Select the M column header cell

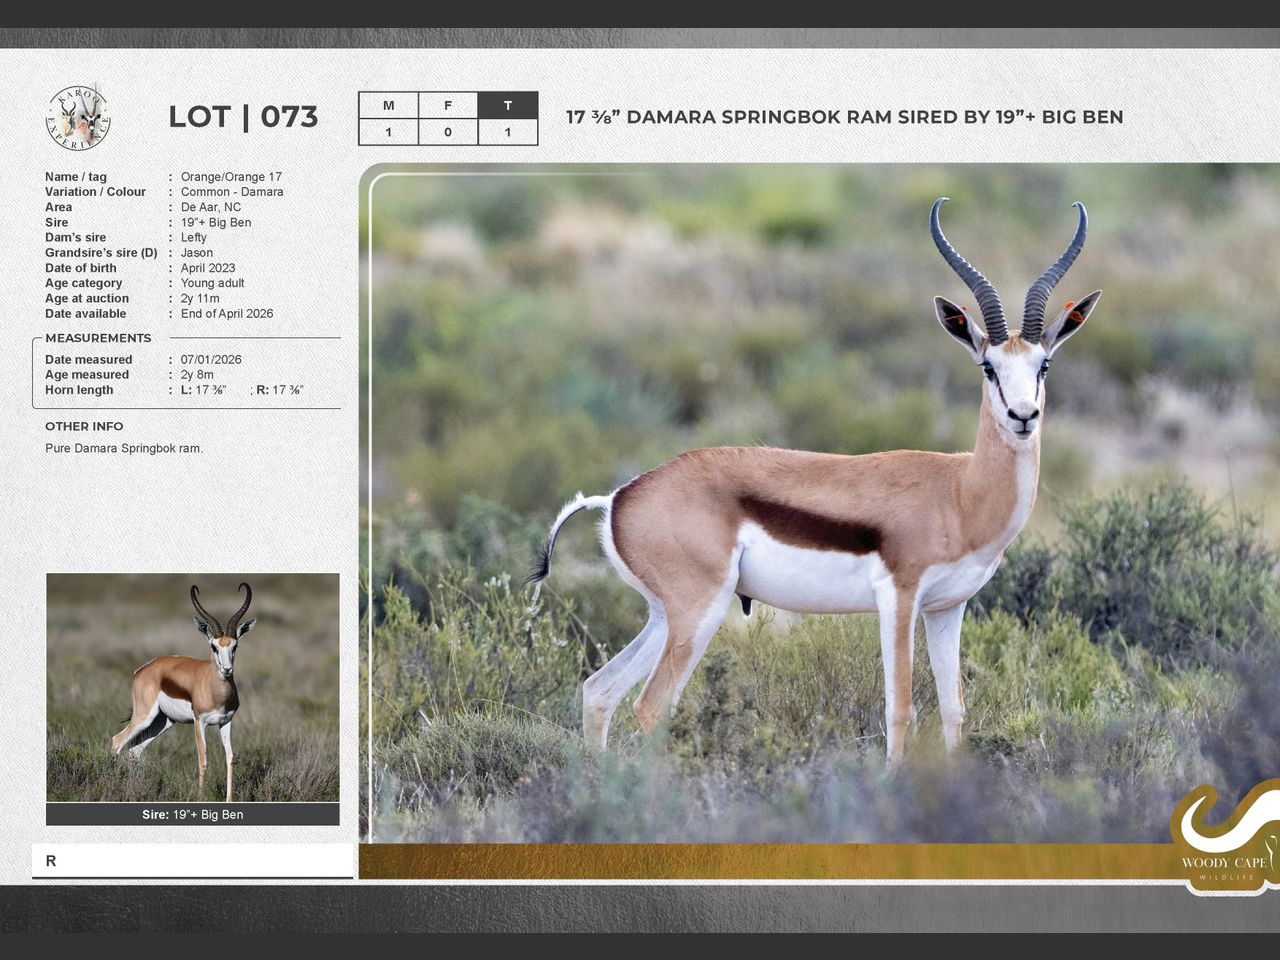(388, 105)
